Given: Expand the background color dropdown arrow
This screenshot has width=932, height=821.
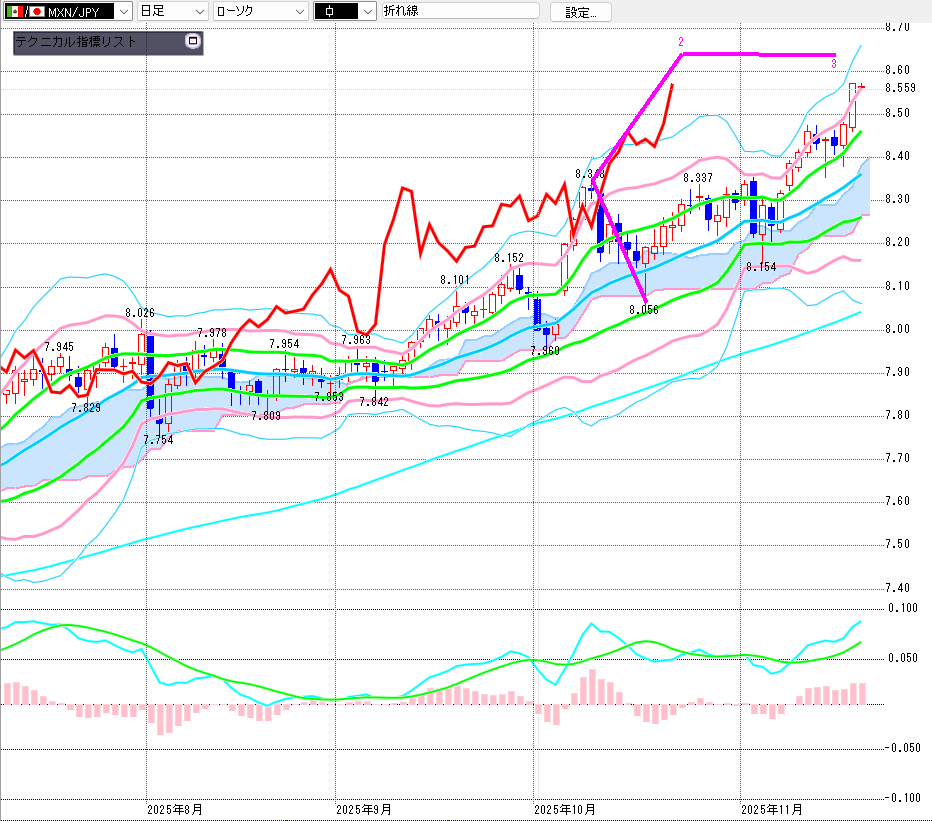Looking at the screenshot, I should click(367, 11).
